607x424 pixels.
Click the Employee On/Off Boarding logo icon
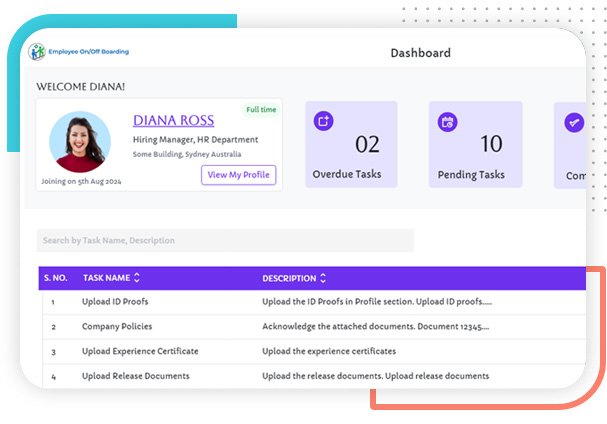pos(38,52)
